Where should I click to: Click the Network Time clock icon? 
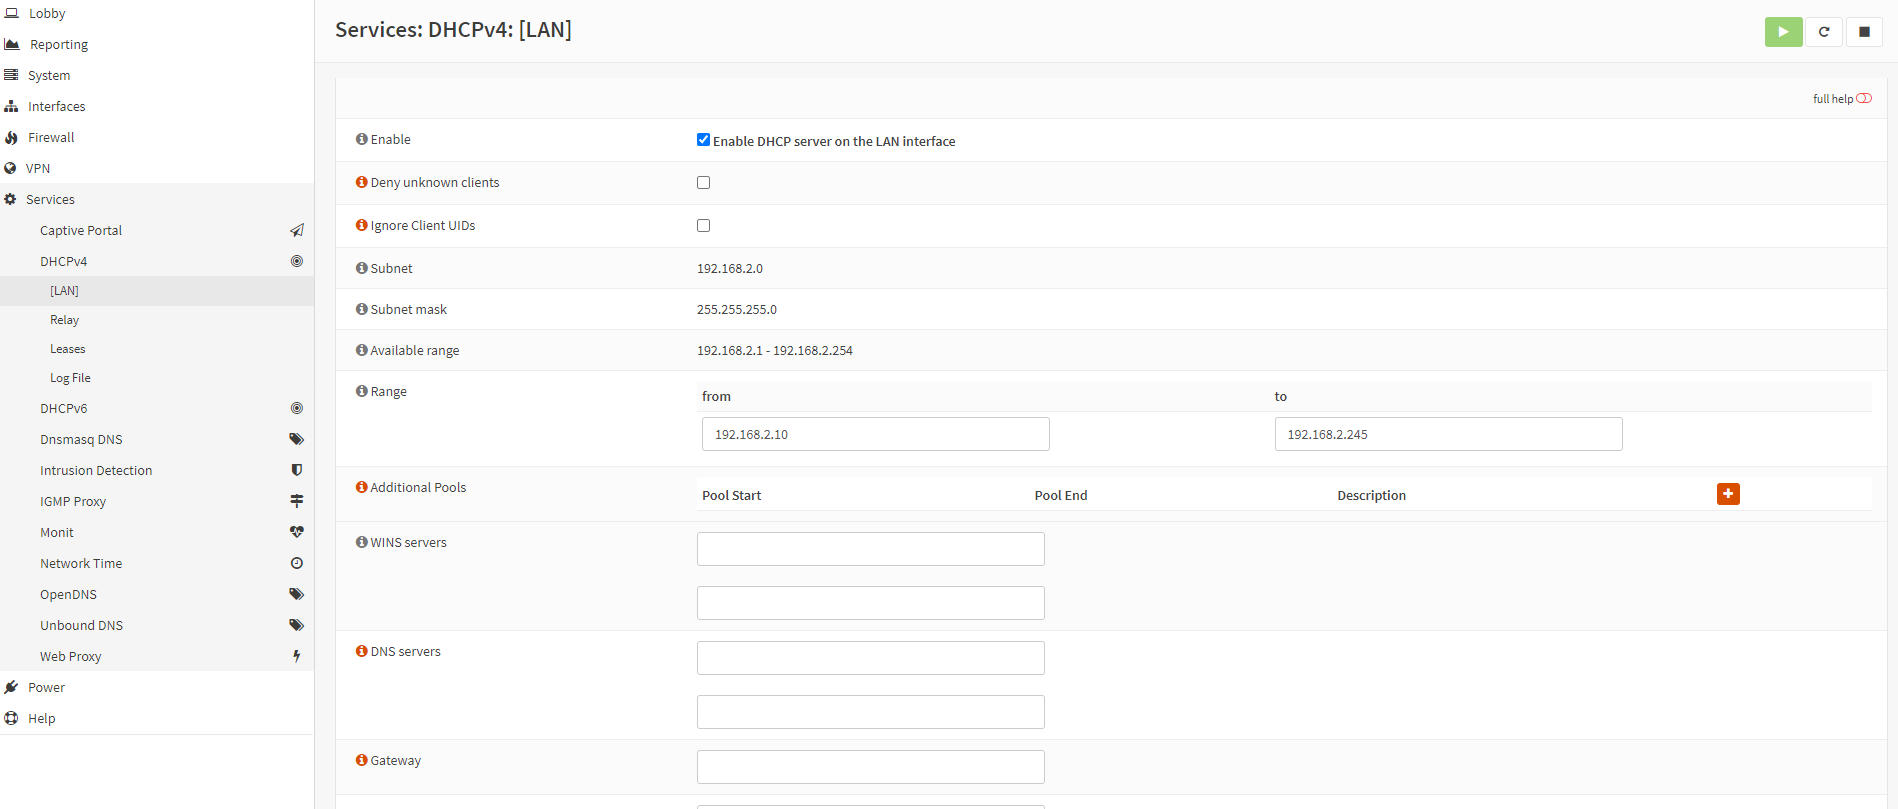coord(297,563)
